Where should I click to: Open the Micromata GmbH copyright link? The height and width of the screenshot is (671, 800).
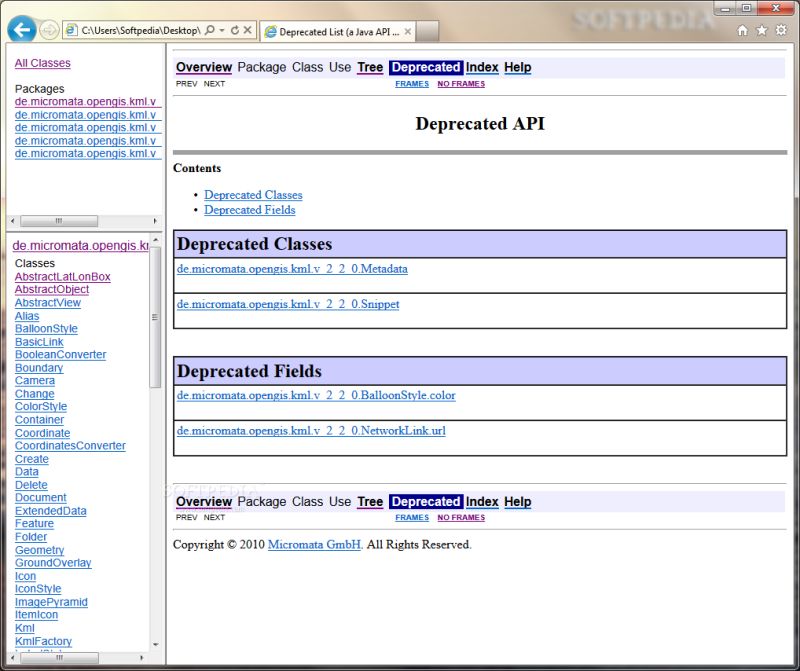(314, 544)
